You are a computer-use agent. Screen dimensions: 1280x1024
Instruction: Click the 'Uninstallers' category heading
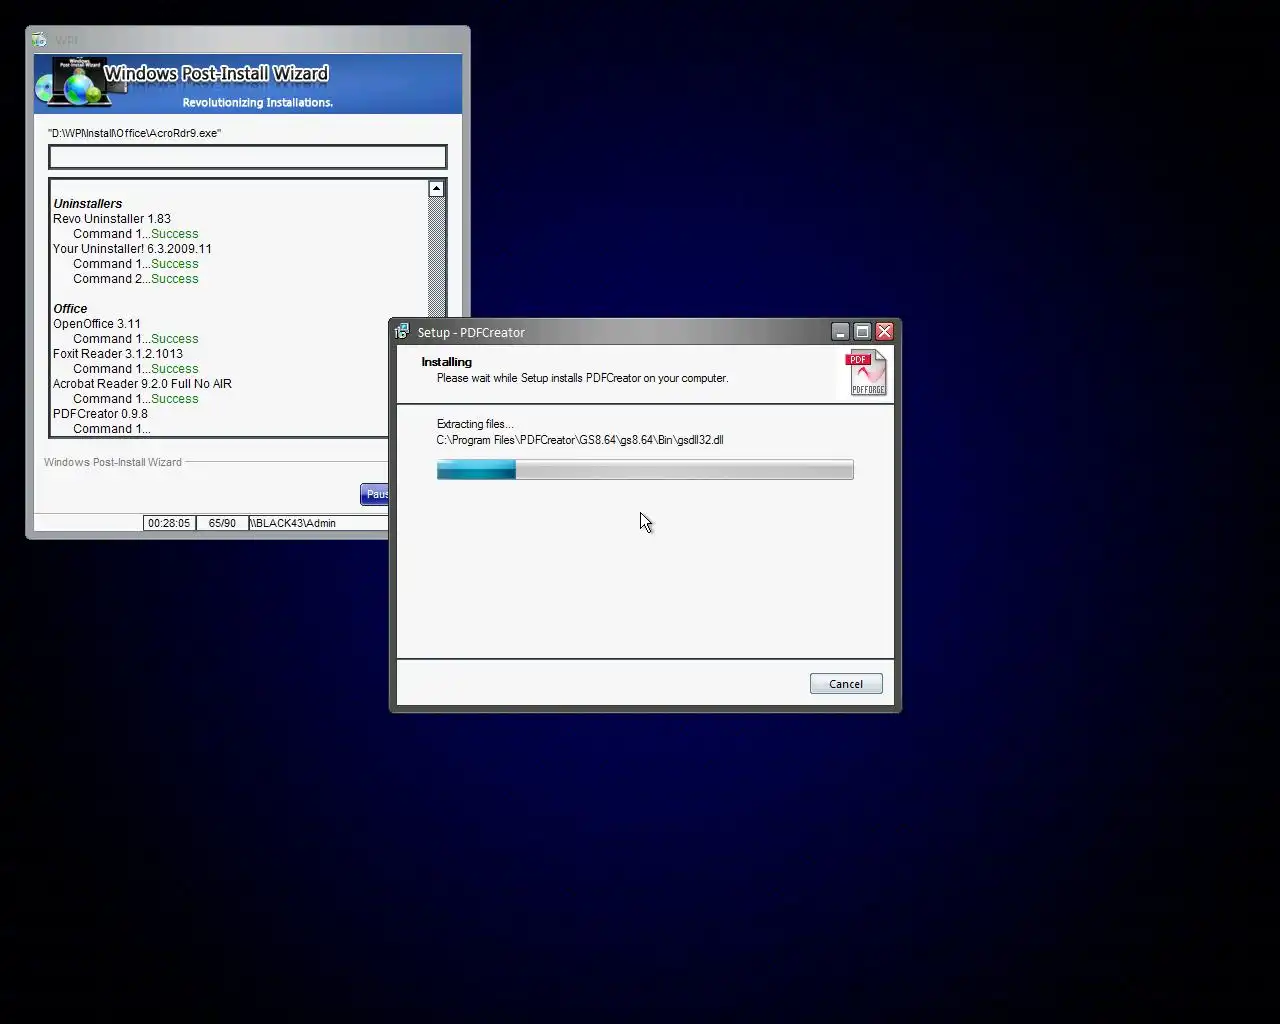coord(88,204)
